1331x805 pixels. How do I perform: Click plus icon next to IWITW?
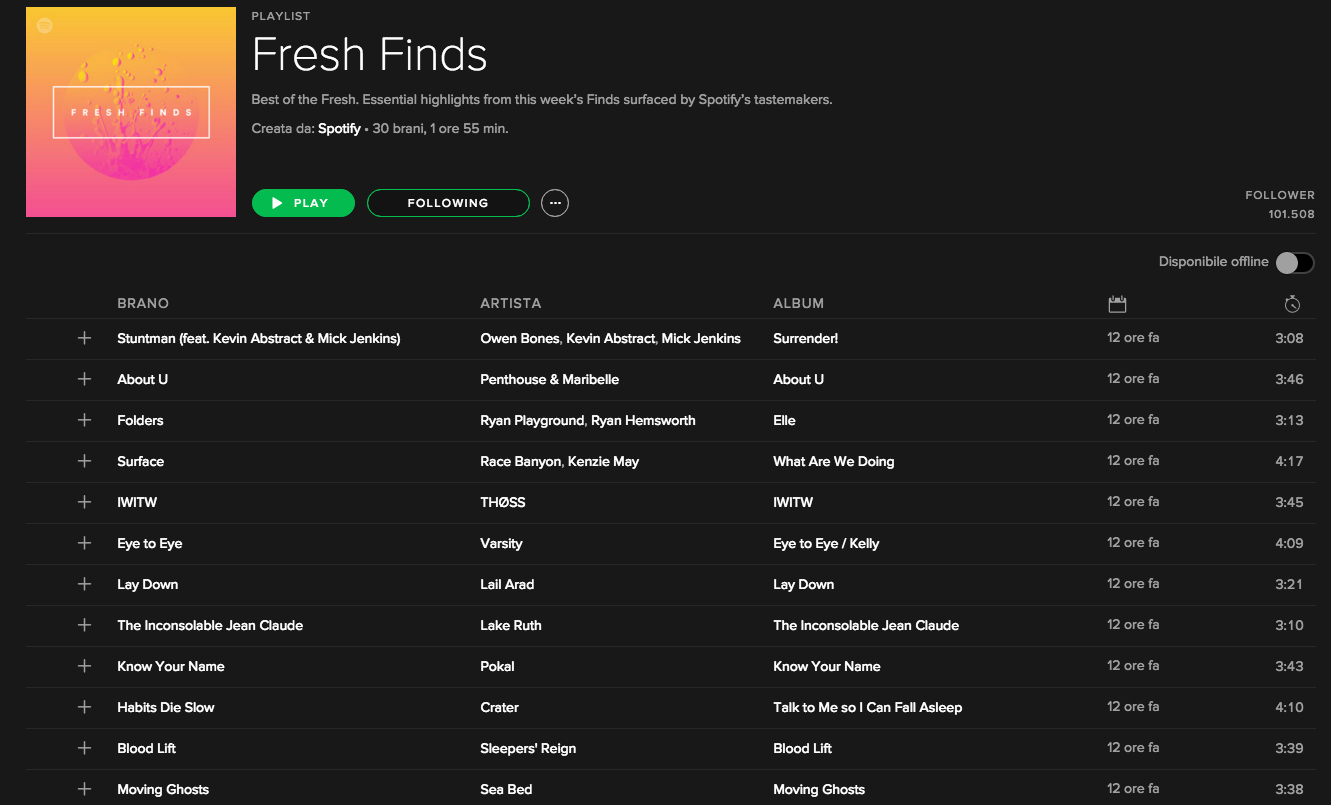pyautogui.click(x=84, y=502)
